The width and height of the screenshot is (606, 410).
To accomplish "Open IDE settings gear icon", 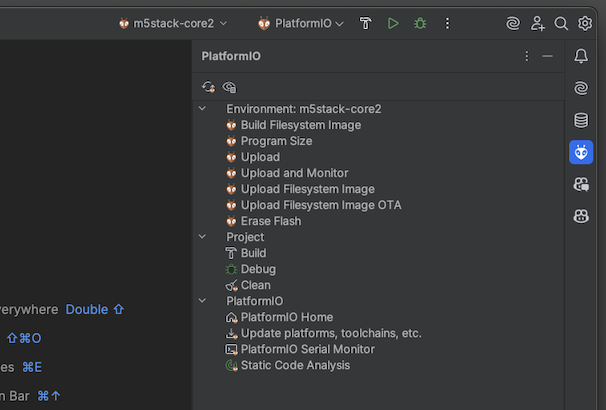I will click(586, 23).
